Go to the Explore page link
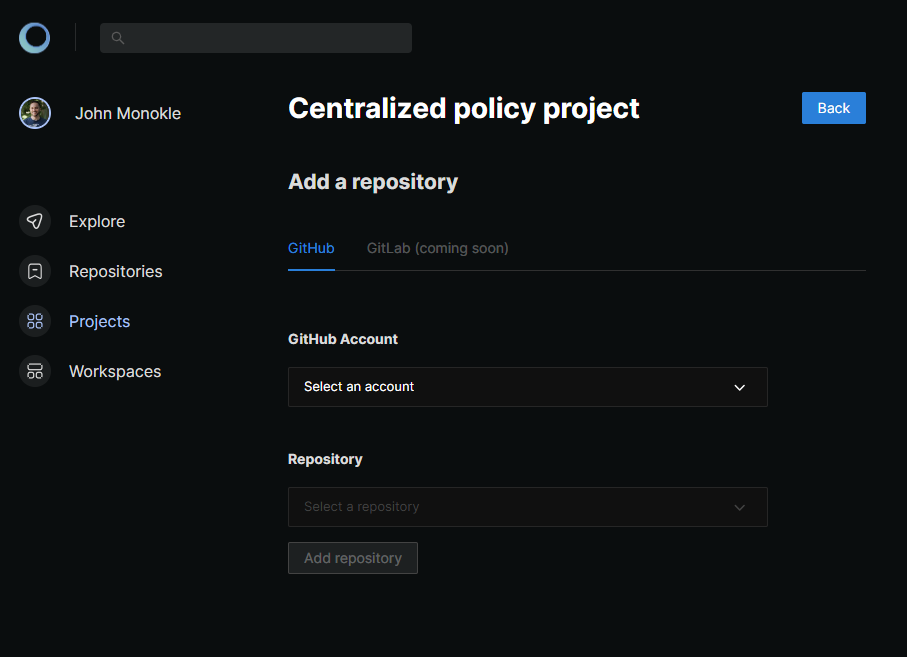This screenshot has width=907, height=657. point(97,221)
